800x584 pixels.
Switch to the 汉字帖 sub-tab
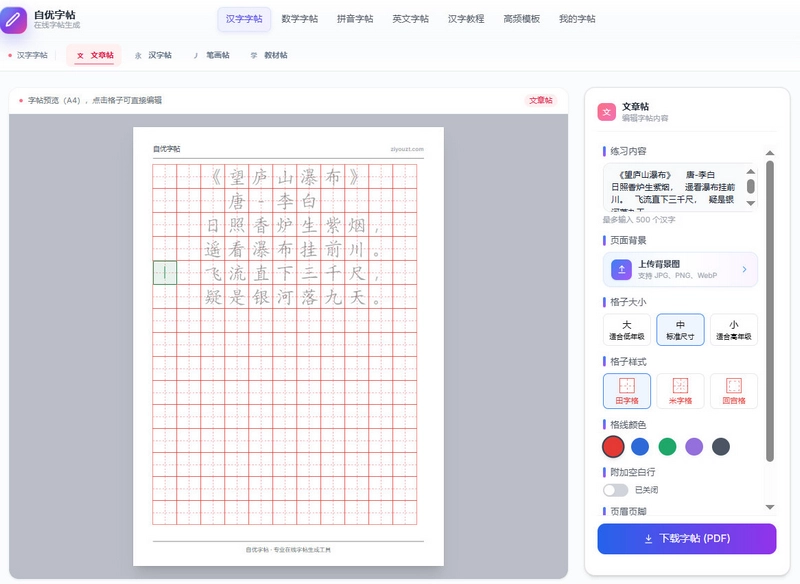[154, 55]
